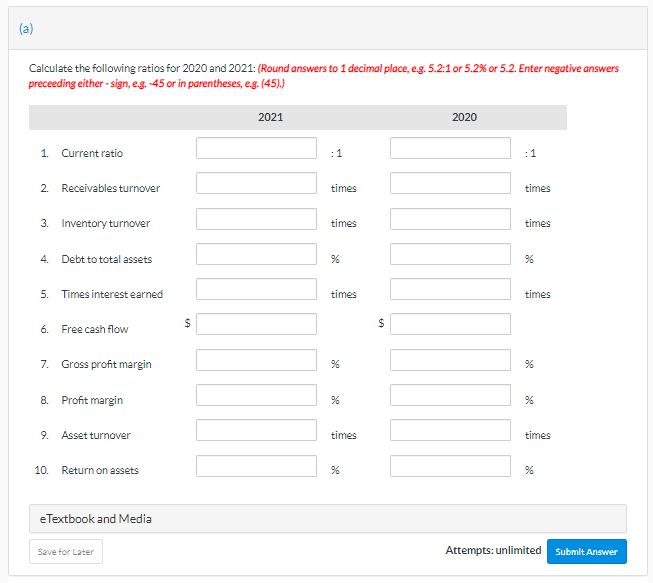The height and width of the screenshot is (583, 653).
Task: Focus the 2020 Gross profit margin field
Action: (x=450, y=360)
